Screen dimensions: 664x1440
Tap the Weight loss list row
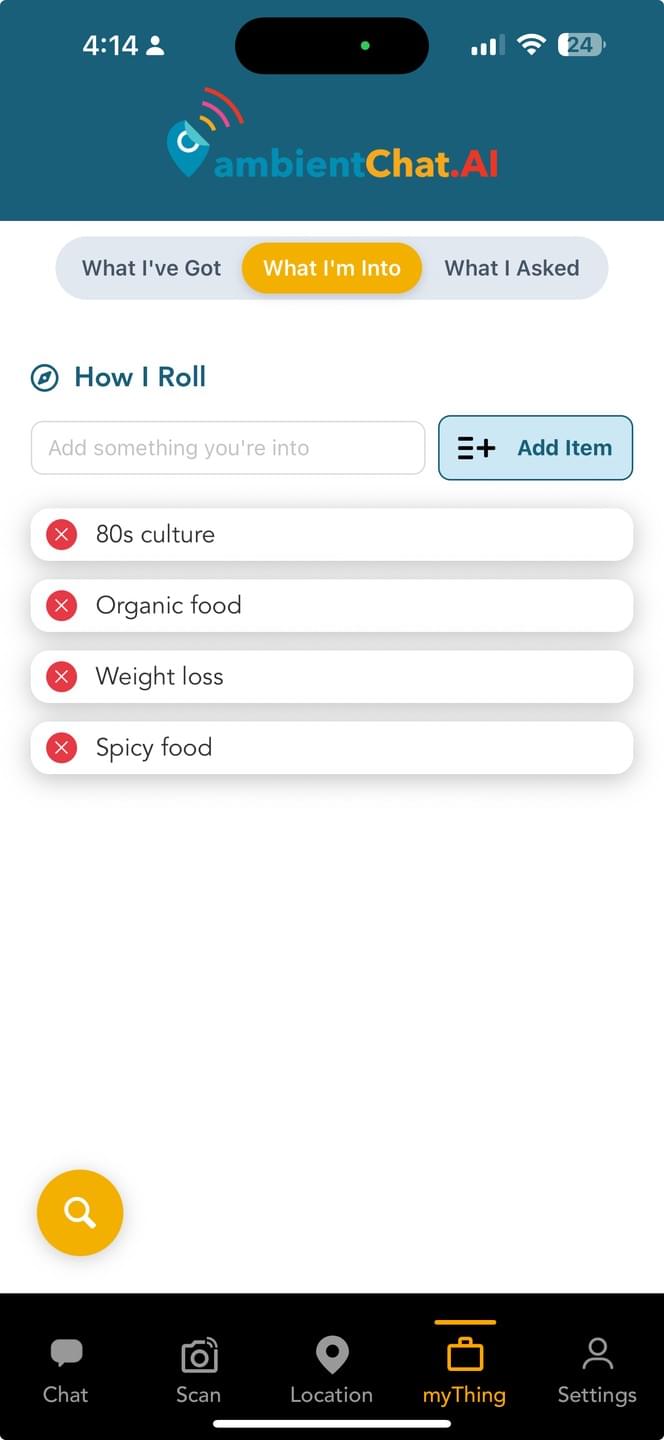[x=350, y=677]
